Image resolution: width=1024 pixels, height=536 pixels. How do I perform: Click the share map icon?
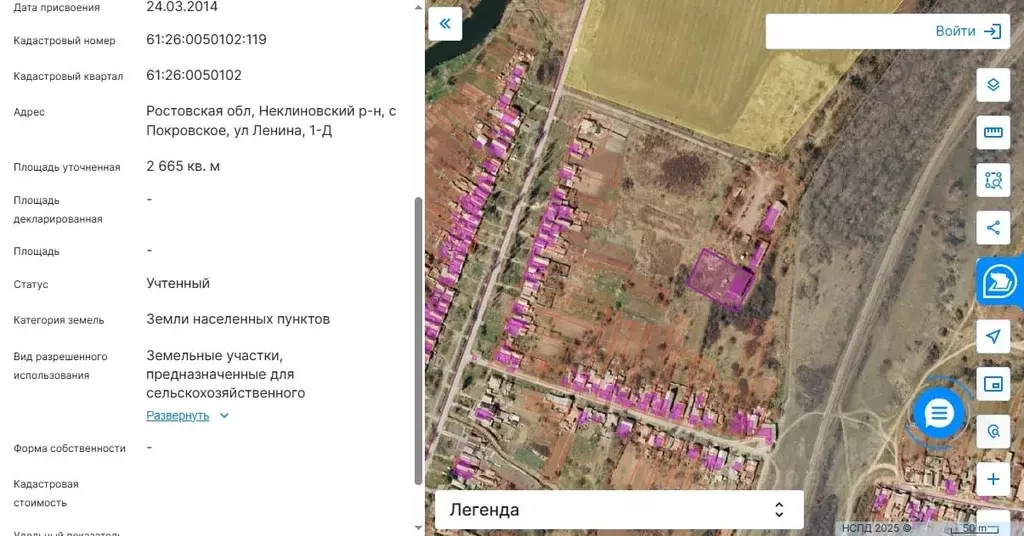pos(993,228)
